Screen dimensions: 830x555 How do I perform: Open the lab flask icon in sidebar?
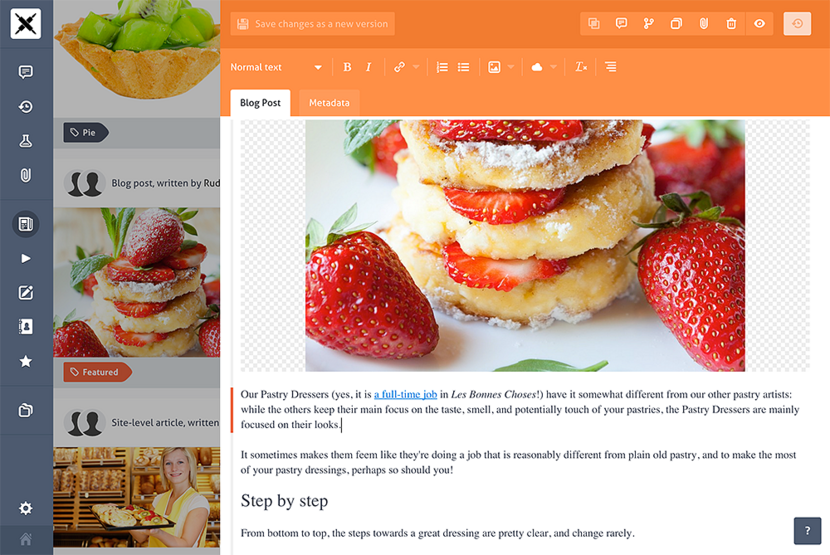pos(25,141)
